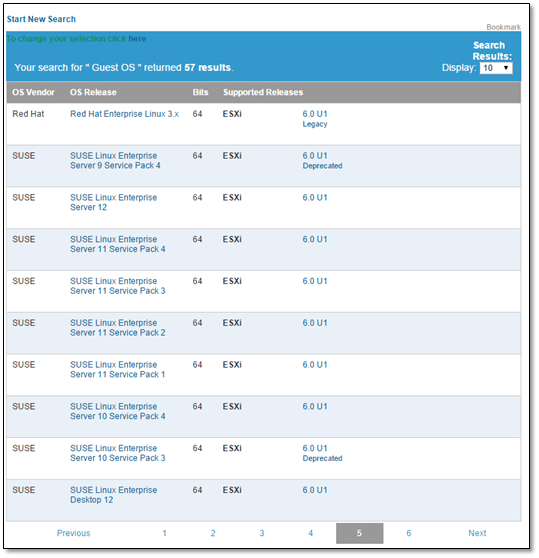
Task: Go to results page 1
Action: pos(164,533)
